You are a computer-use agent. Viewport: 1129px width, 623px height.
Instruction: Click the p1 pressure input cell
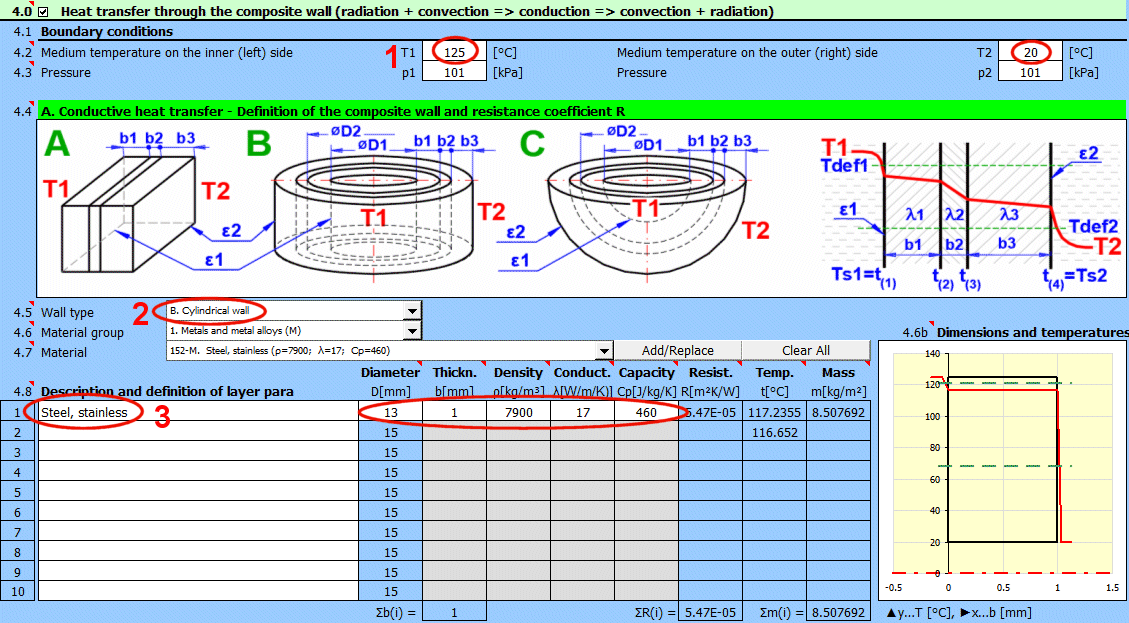[455, 72]
